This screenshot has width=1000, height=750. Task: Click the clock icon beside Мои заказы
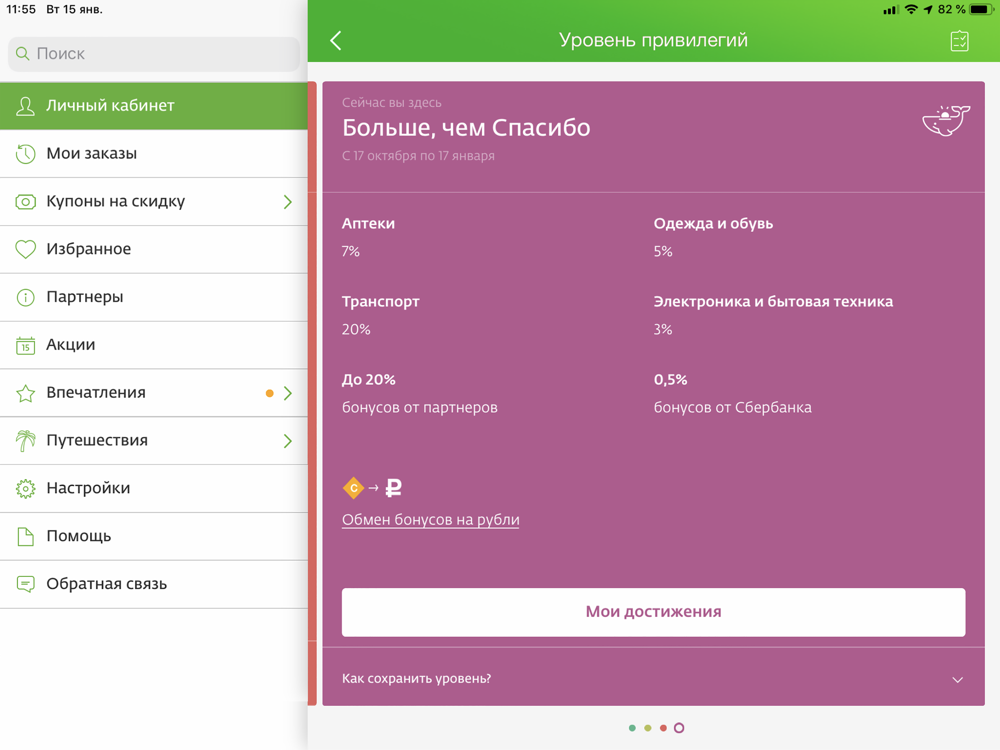[x=26, y=154]
